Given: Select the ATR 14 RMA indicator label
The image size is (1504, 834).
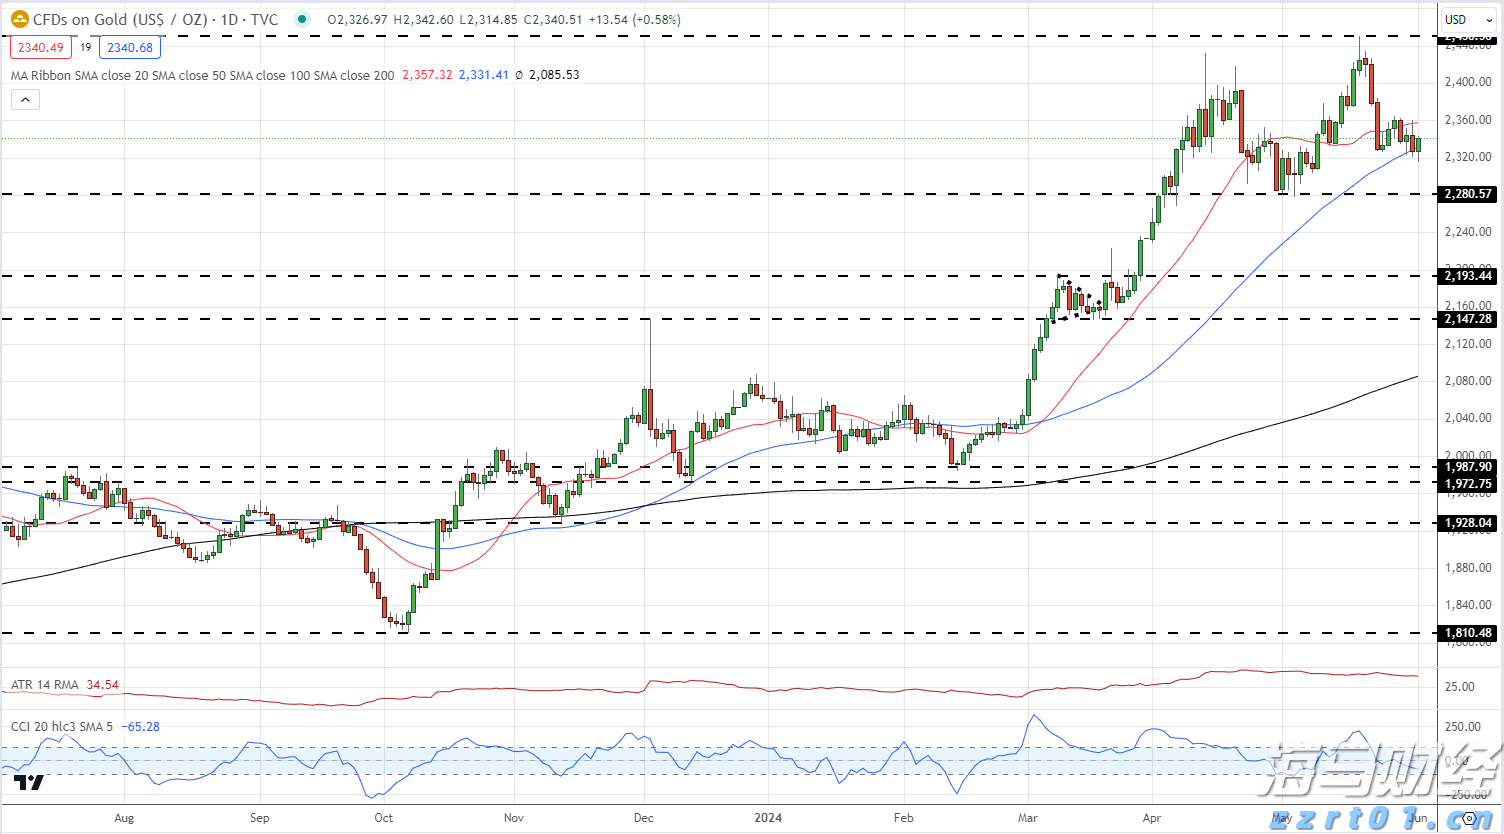Looking at the screenshot, I should pyautogui.click(x=45, y=685).
